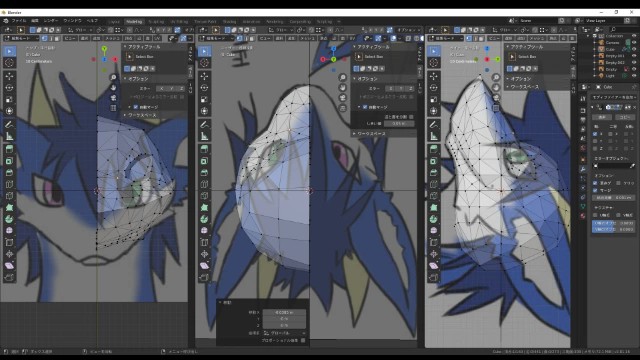Expand the ワークスペース section in the left viewport
Screen dimensions: 640x360
[x=141, y=115]
